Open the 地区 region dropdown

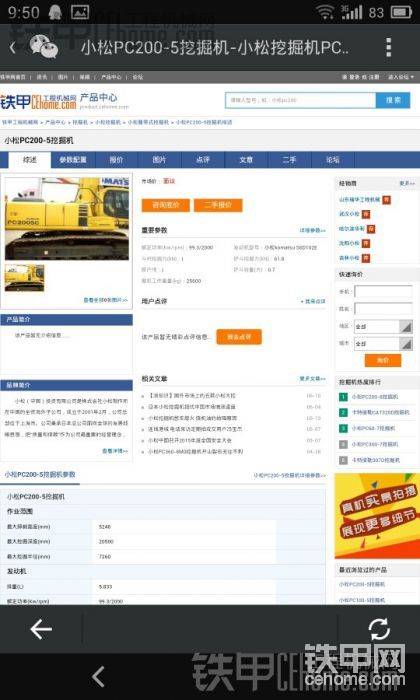pyautogui.click(x=383, y=327)
